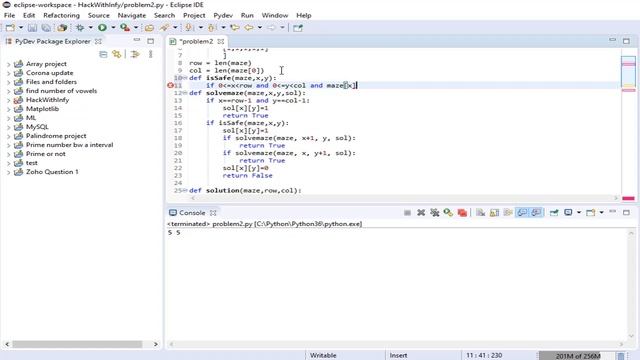Toggle Scroll Lock in Console toolbar
This screenshot has width=640, height=360.
(x=494, y=213)
